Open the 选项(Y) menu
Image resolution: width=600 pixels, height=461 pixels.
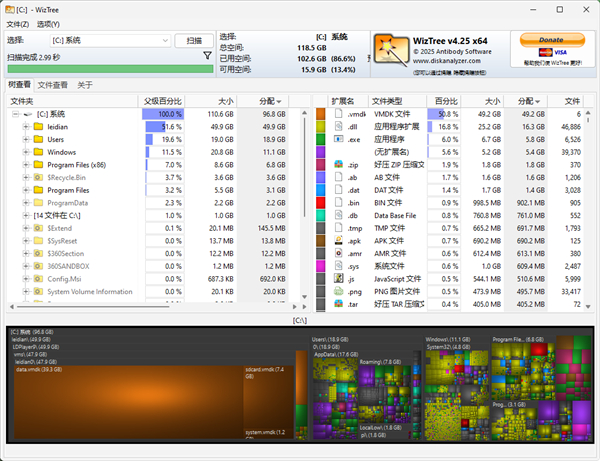(x=48, y=23)
